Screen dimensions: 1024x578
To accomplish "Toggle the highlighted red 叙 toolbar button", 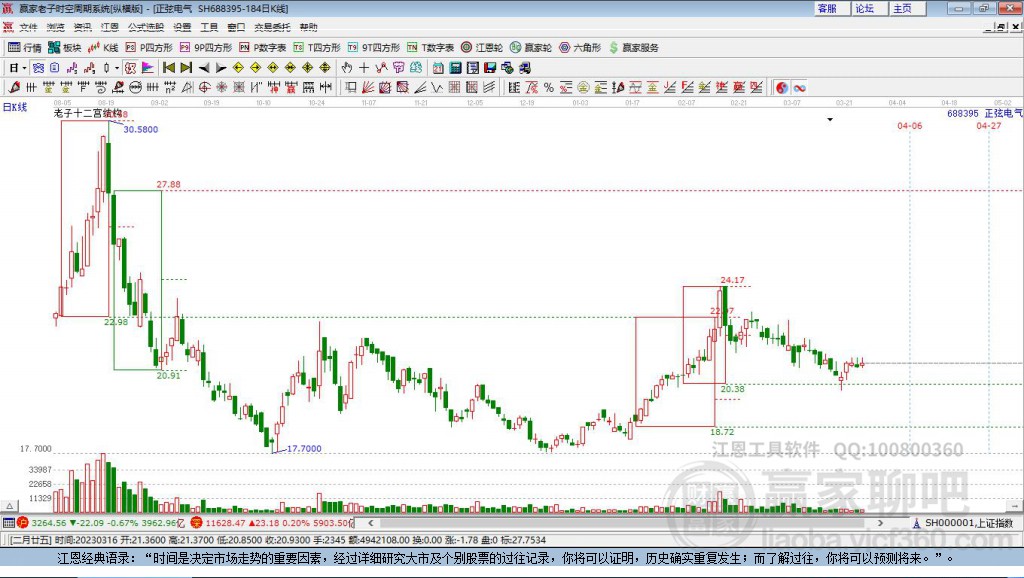I will [131, 67].
